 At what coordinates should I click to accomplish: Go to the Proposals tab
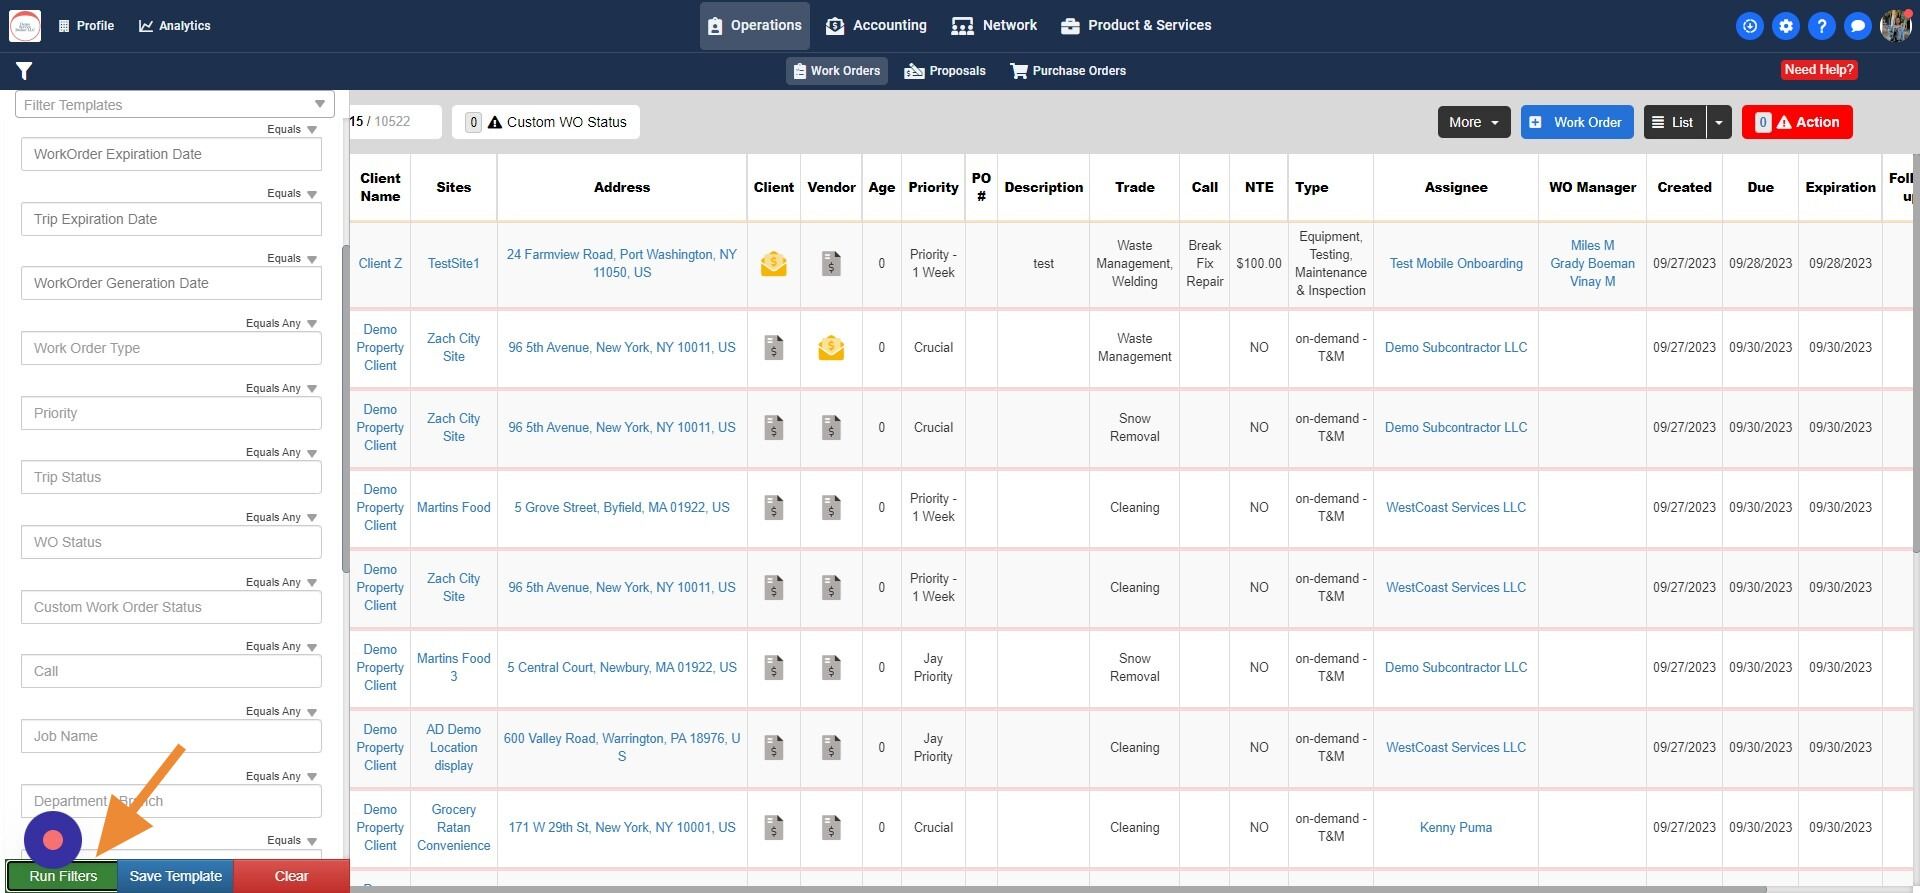[x=945, y=71]
